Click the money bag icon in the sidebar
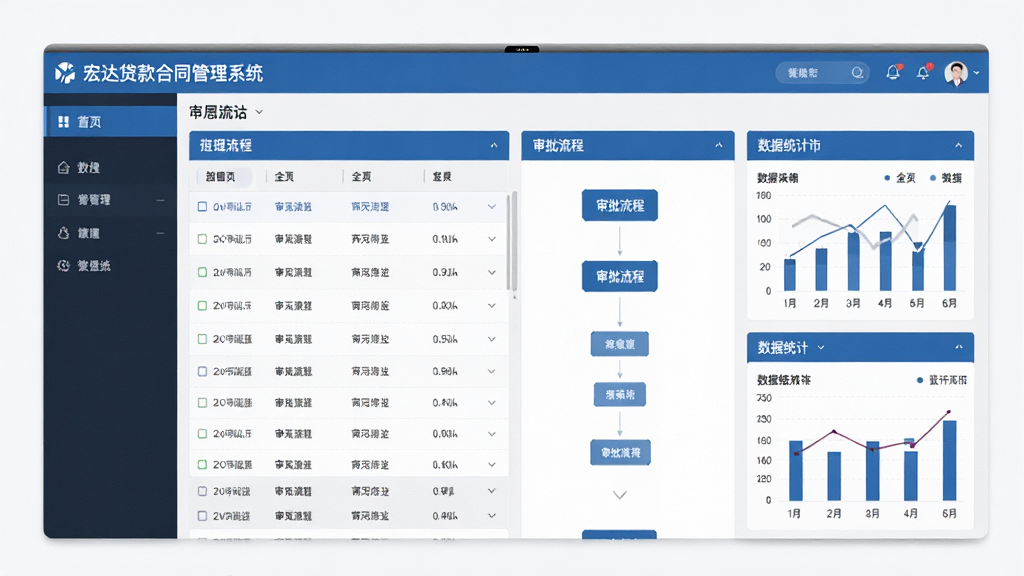The height and width of the screenshot is (576, 1024). [63, 233]
